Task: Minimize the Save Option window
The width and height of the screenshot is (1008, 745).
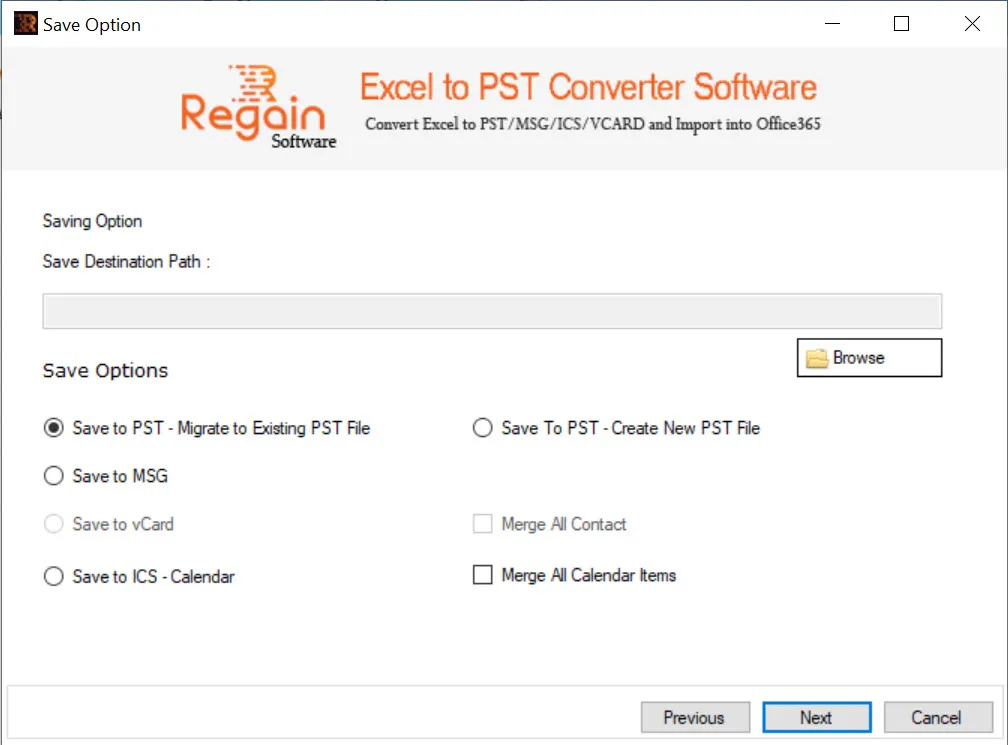Action: coord(832,24)
